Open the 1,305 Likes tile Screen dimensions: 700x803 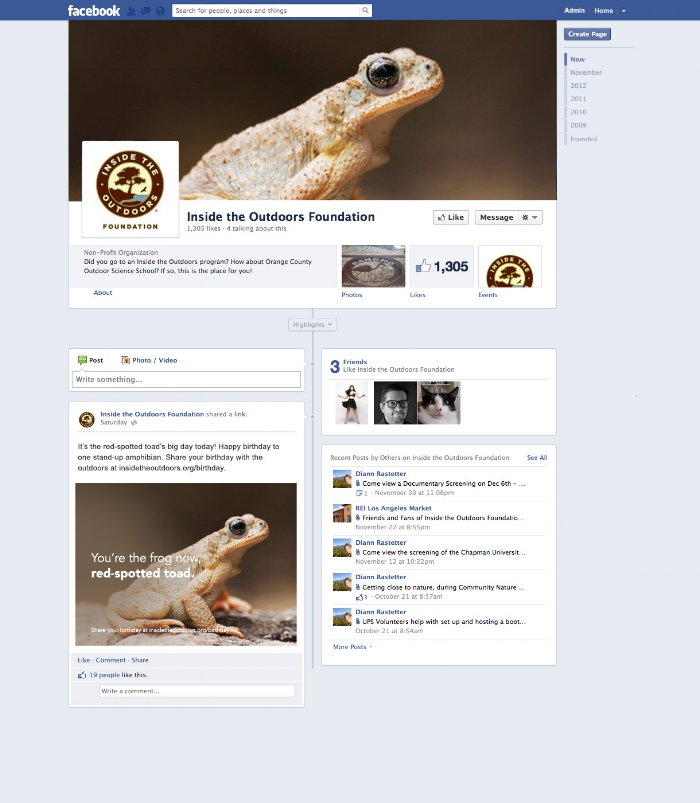coord(441,266)
